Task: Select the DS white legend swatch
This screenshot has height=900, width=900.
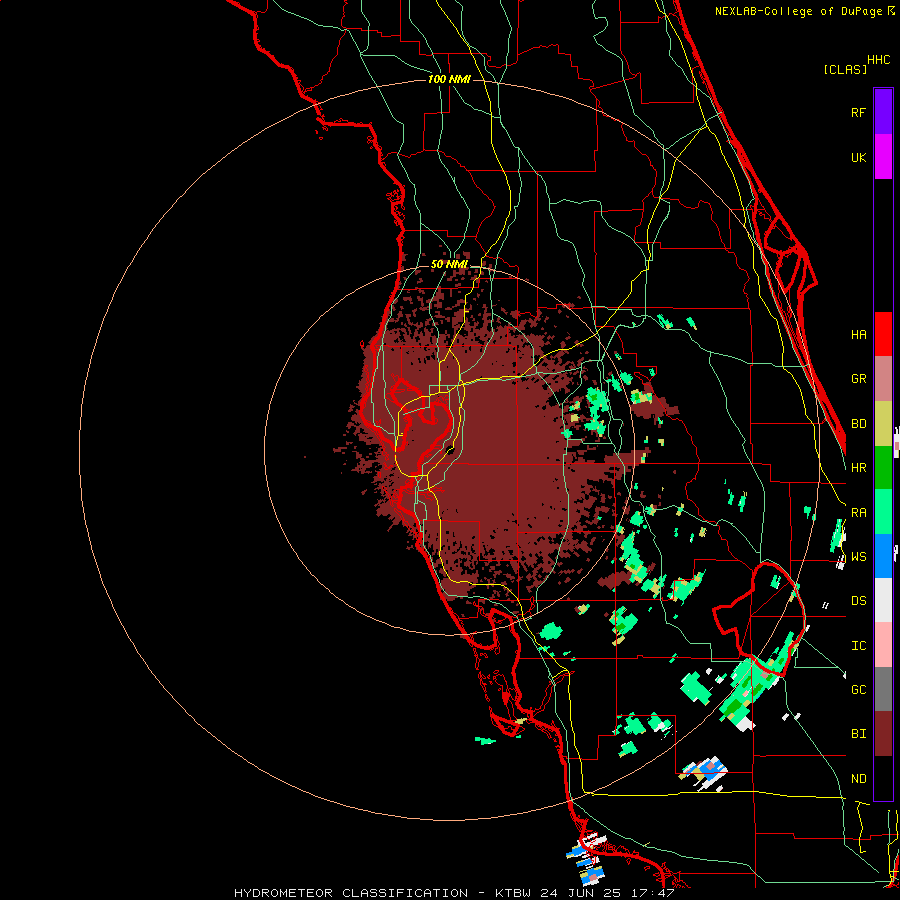Action: 883,600
